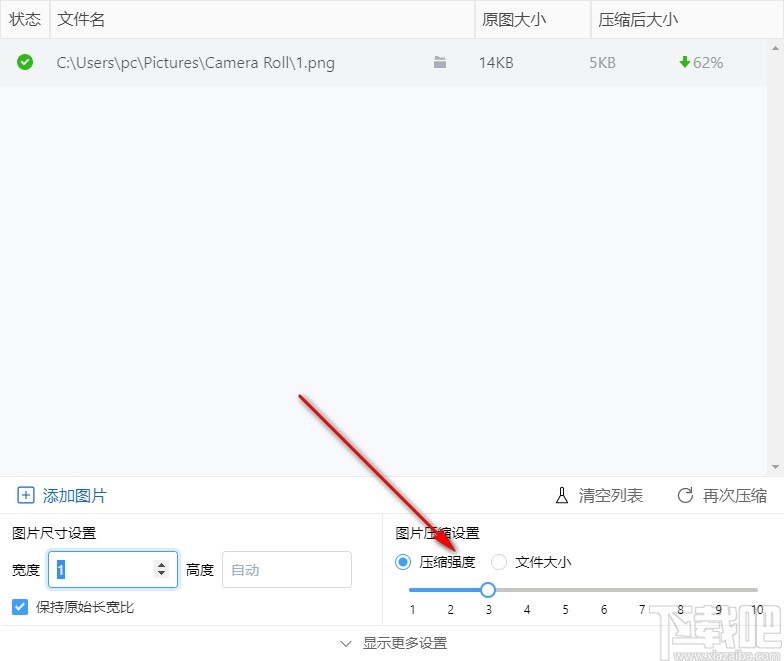Click the 原图大小 column header
The image size is (784, 661).
[532, 19]
